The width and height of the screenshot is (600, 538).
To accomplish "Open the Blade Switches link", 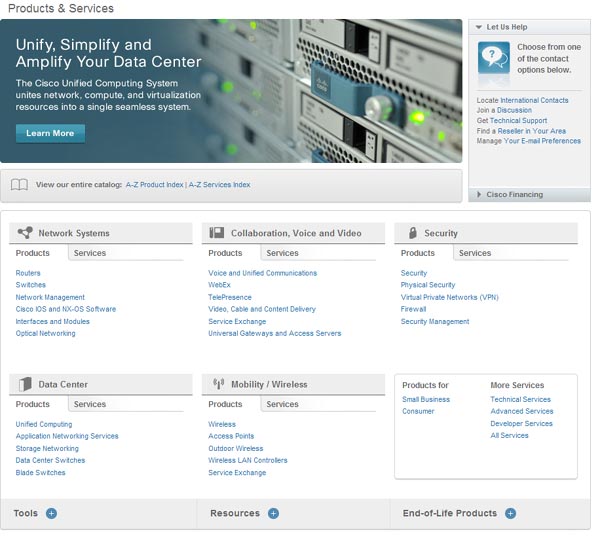I will tap(41, 472).
